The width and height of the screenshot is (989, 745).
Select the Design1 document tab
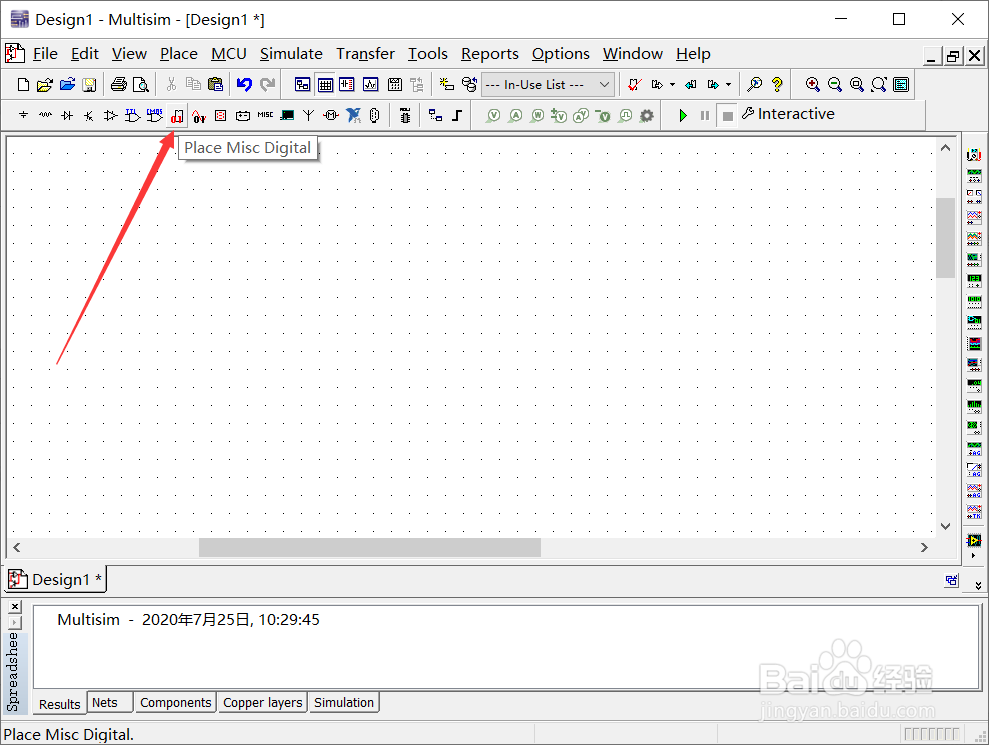[56, 579]
